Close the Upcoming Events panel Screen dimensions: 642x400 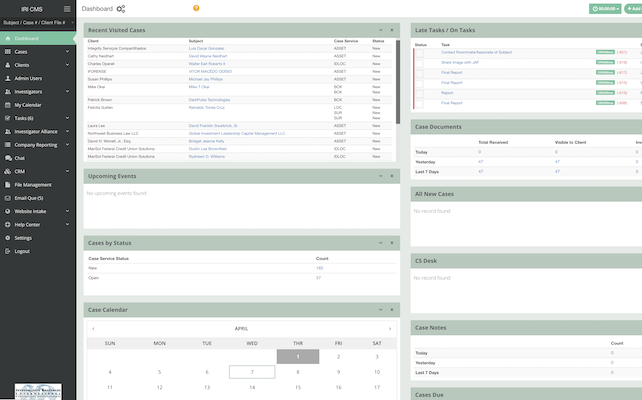391,174
